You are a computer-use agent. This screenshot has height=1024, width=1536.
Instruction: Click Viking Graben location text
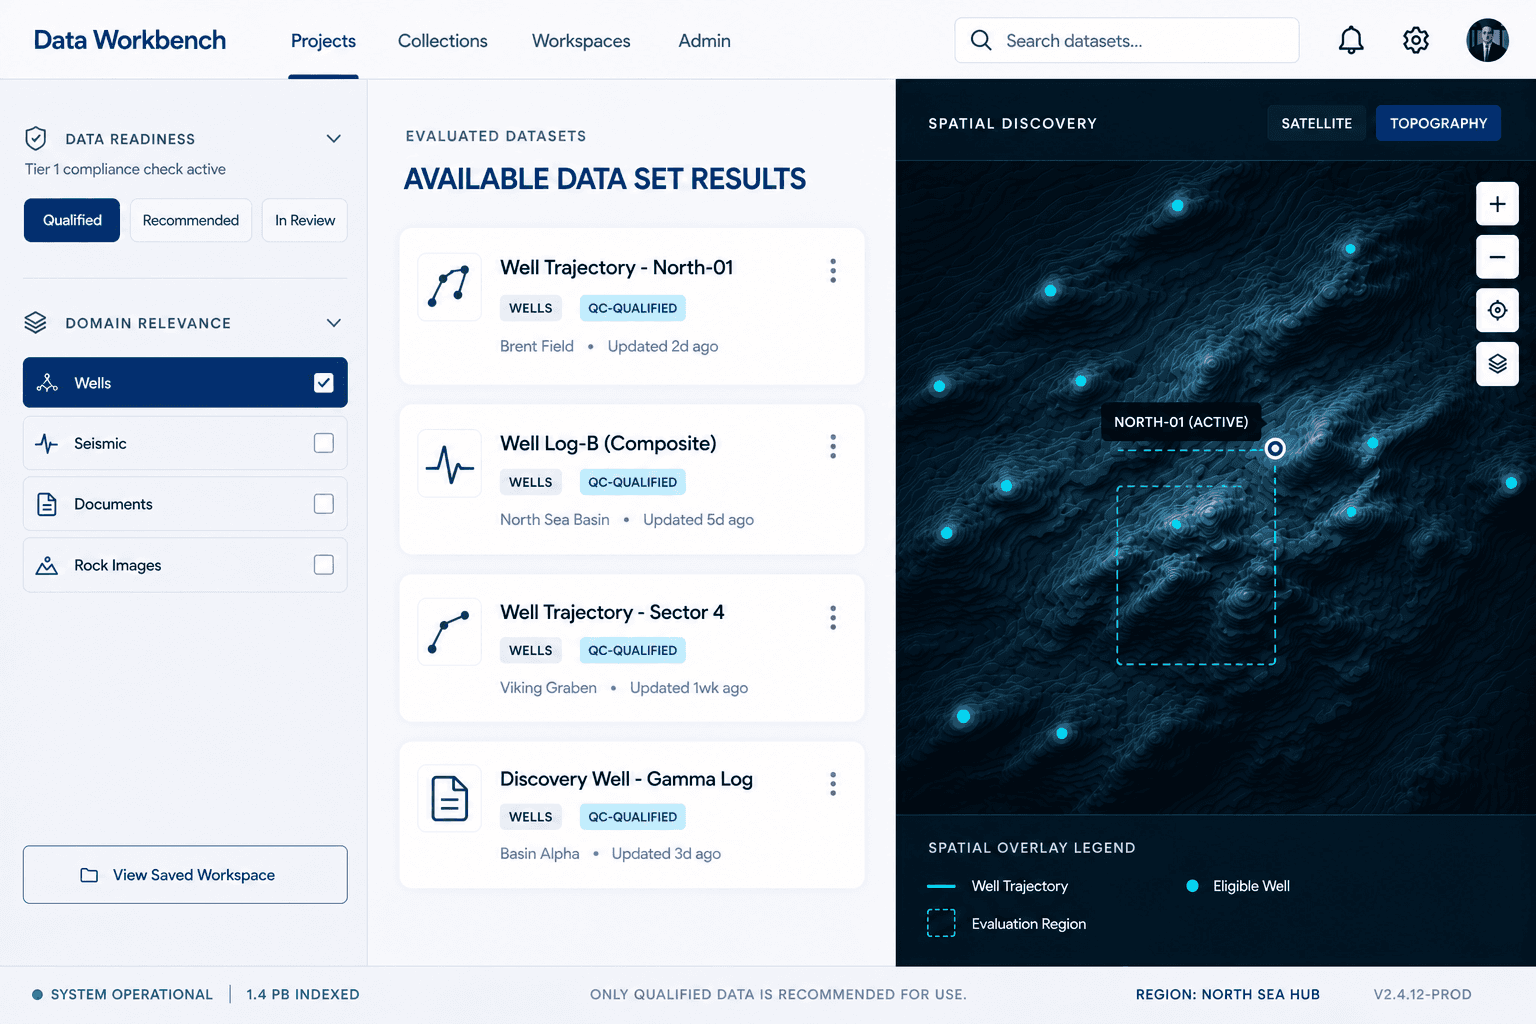coord(548,688)
